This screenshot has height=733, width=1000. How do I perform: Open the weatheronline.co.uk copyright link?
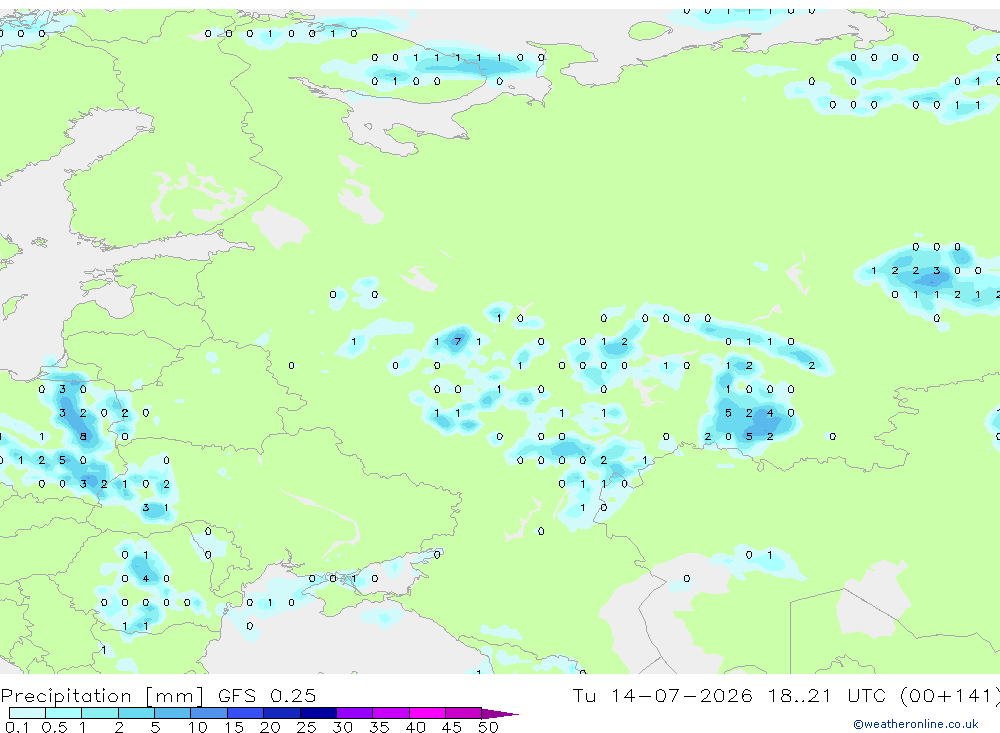pyautogui.click(x=915, y=724)
